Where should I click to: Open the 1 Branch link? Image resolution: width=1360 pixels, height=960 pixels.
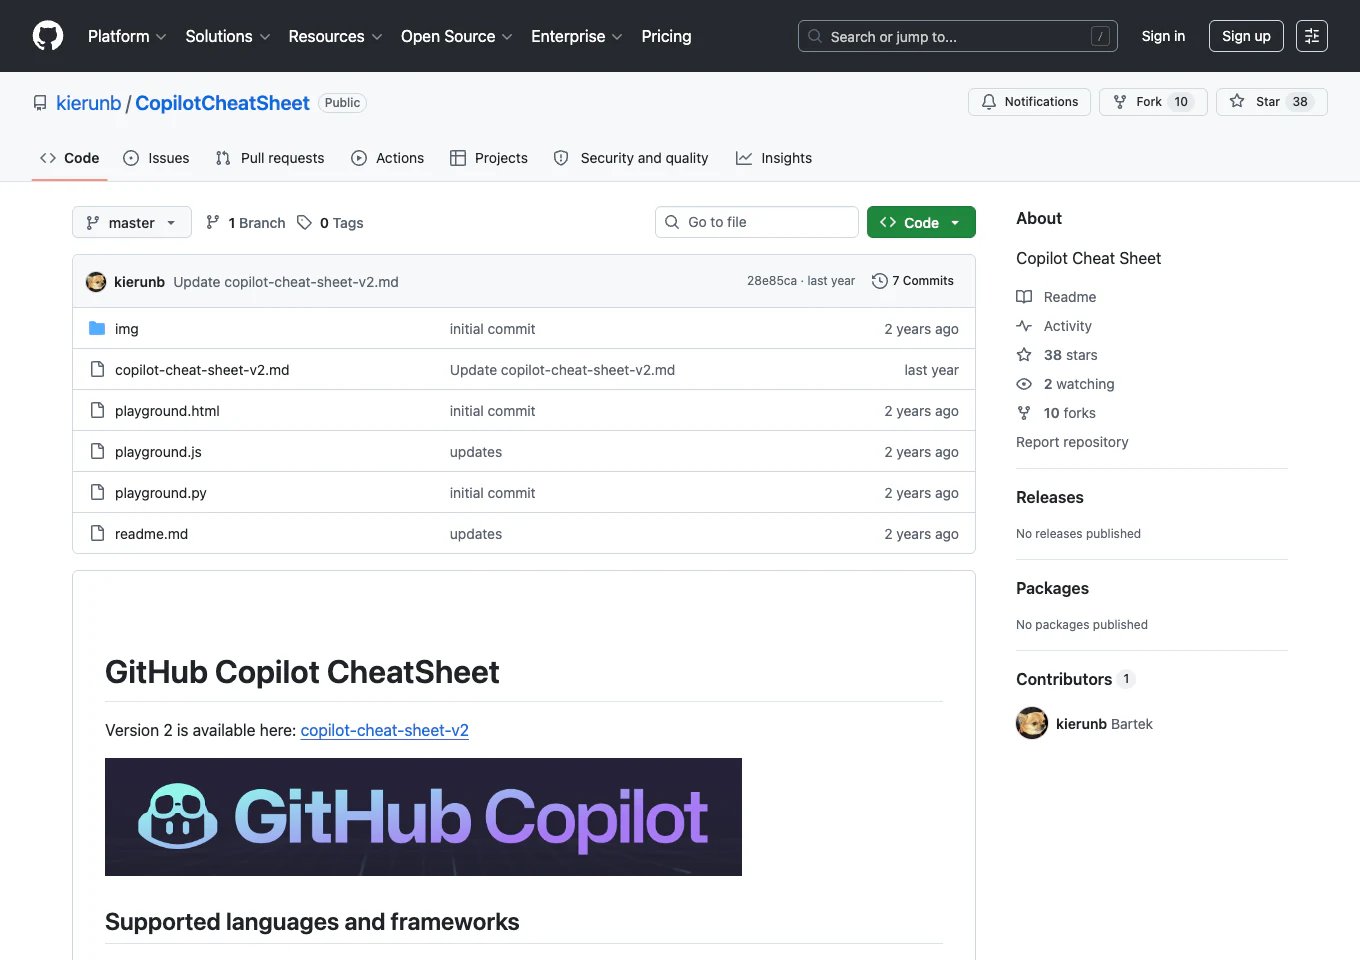tap(245, 222)
